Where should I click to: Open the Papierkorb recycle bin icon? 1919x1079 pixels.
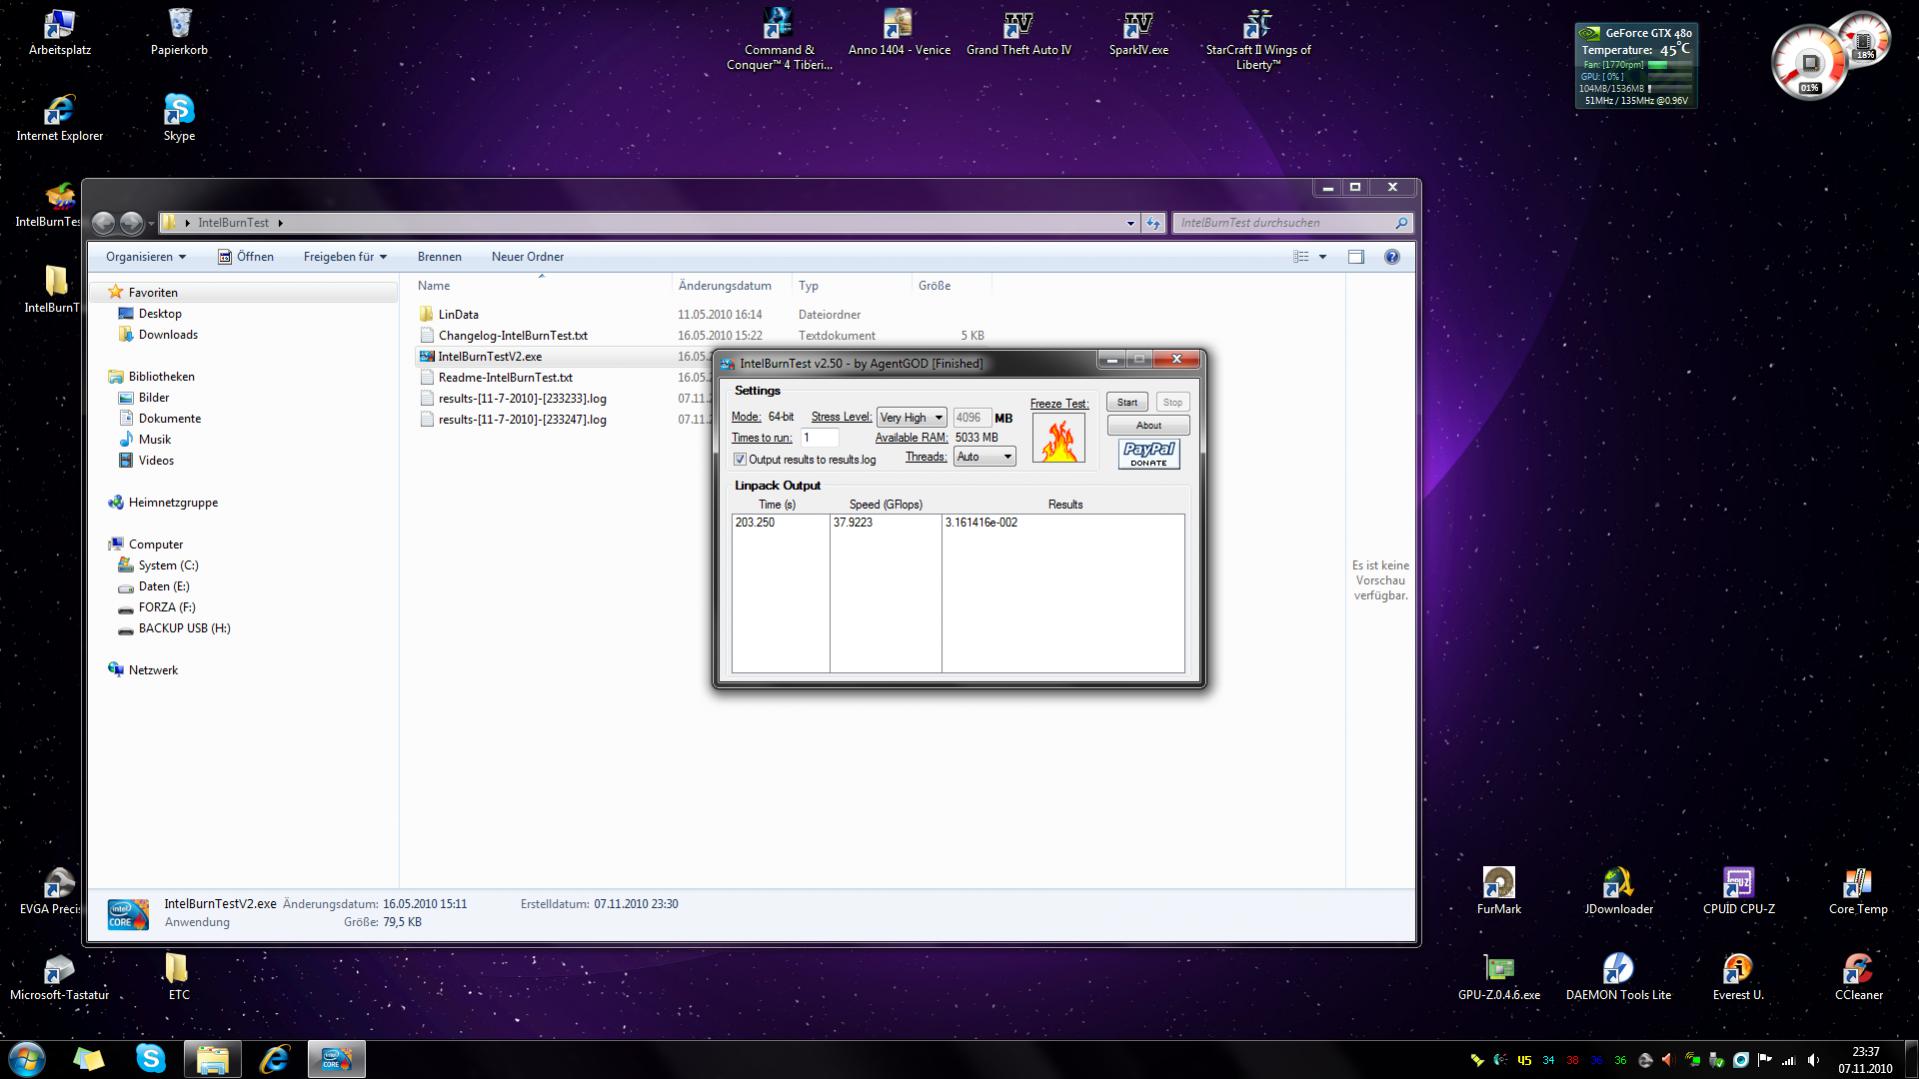pyautogui.click(x=179, y=32)
